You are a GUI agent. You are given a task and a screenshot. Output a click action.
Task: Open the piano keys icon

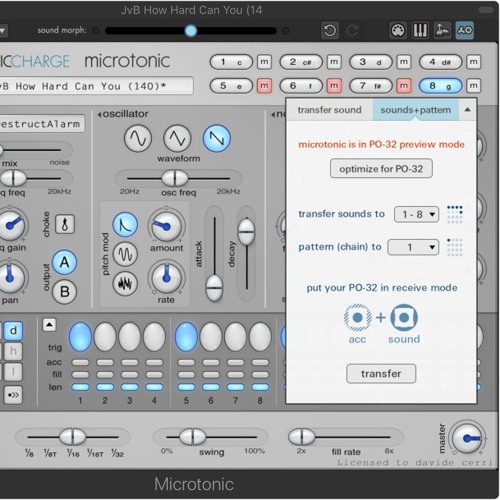420,31
